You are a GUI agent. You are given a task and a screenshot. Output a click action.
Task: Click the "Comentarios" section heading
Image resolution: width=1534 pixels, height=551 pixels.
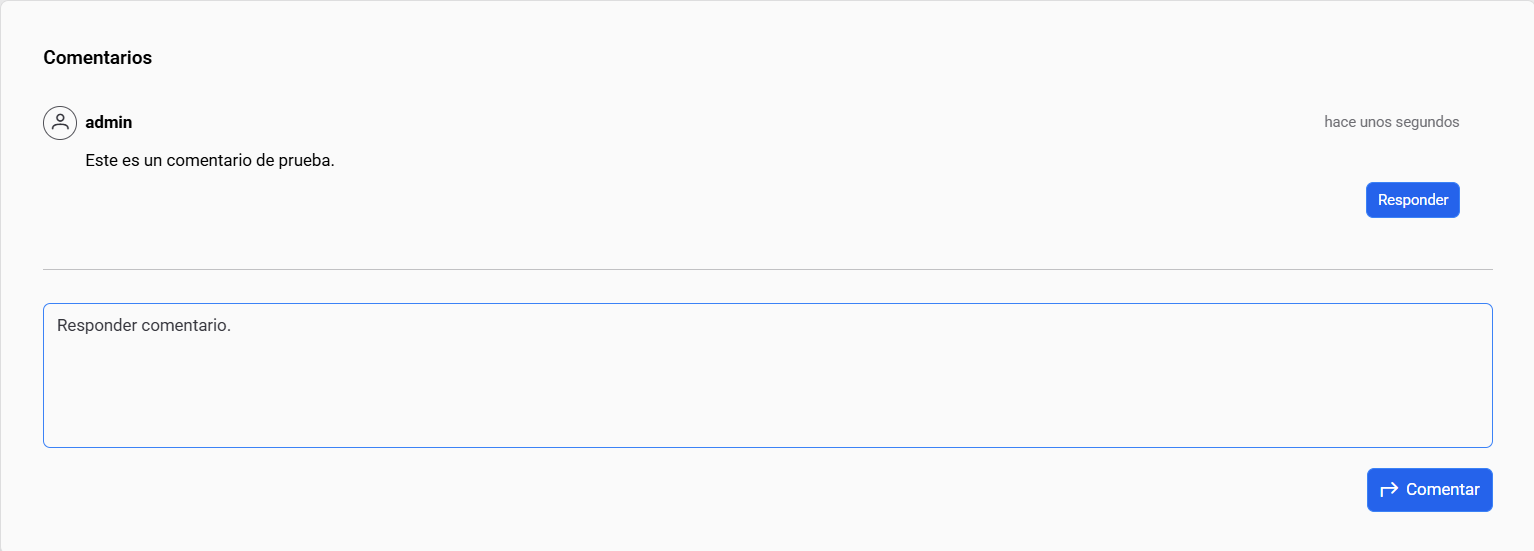[97, 58]
